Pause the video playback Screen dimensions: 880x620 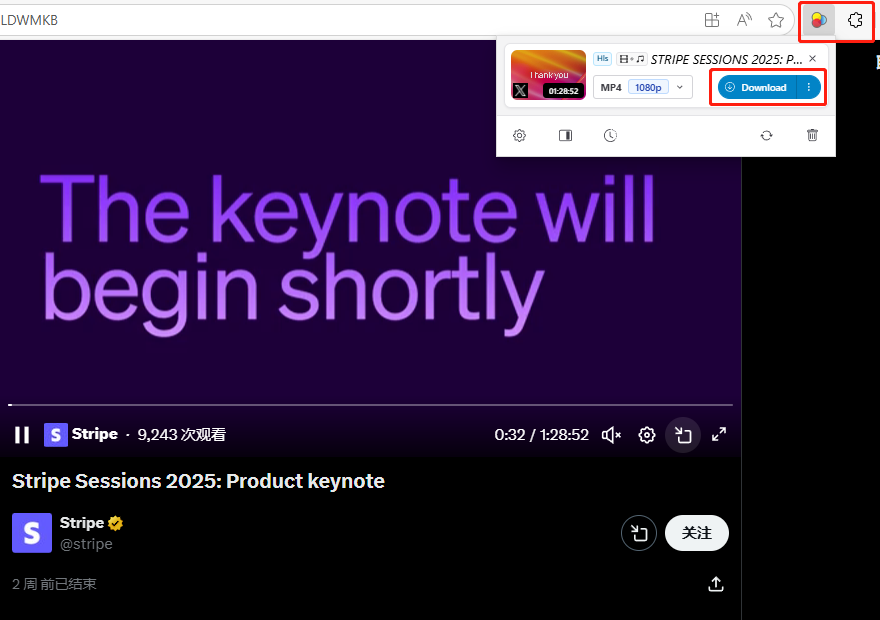22,435
